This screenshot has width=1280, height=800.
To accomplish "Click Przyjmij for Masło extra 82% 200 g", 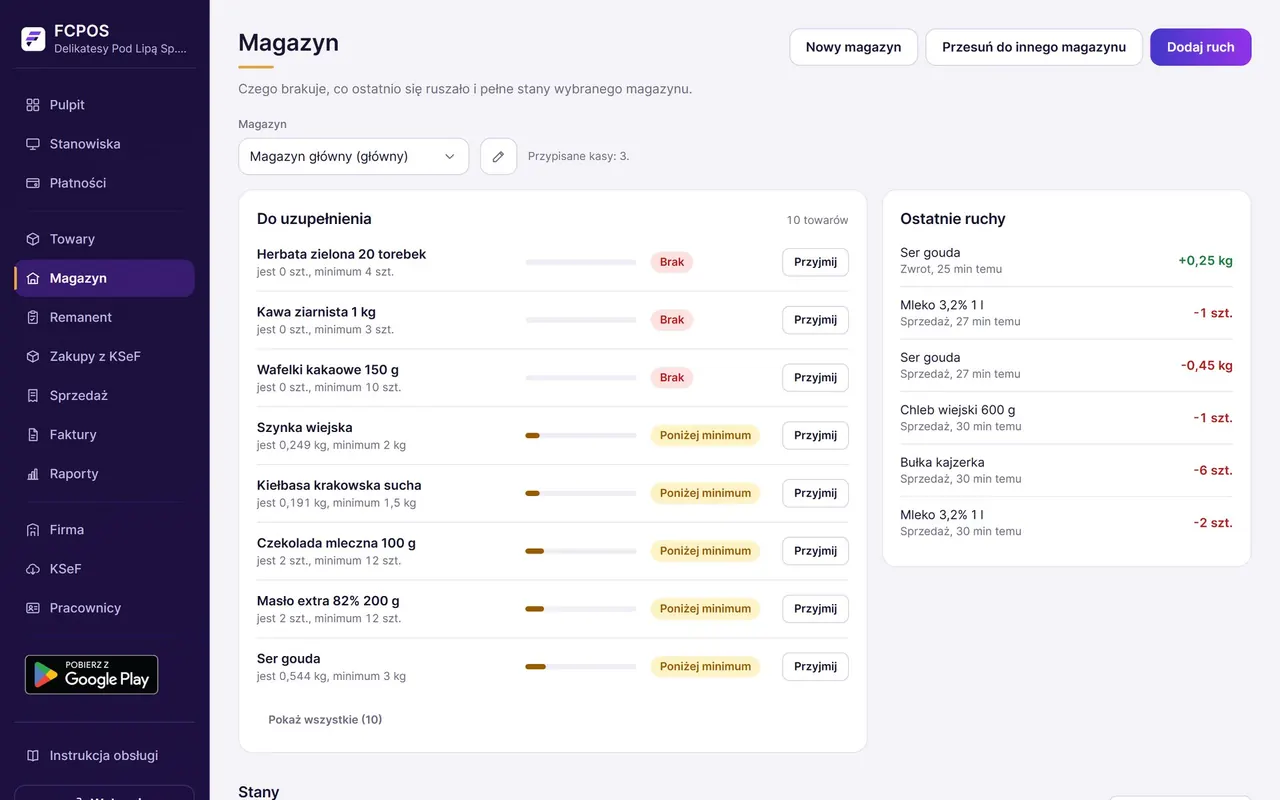I will point(815,609).
